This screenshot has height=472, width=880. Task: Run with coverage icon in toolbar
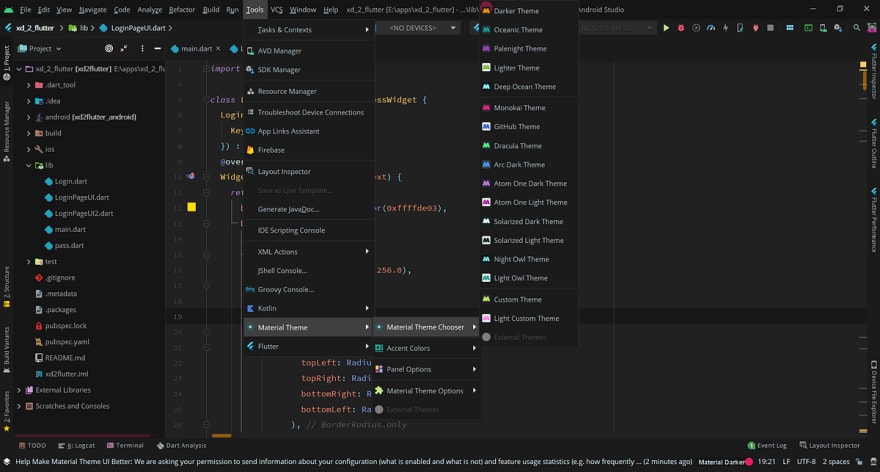tap(696, 28)
